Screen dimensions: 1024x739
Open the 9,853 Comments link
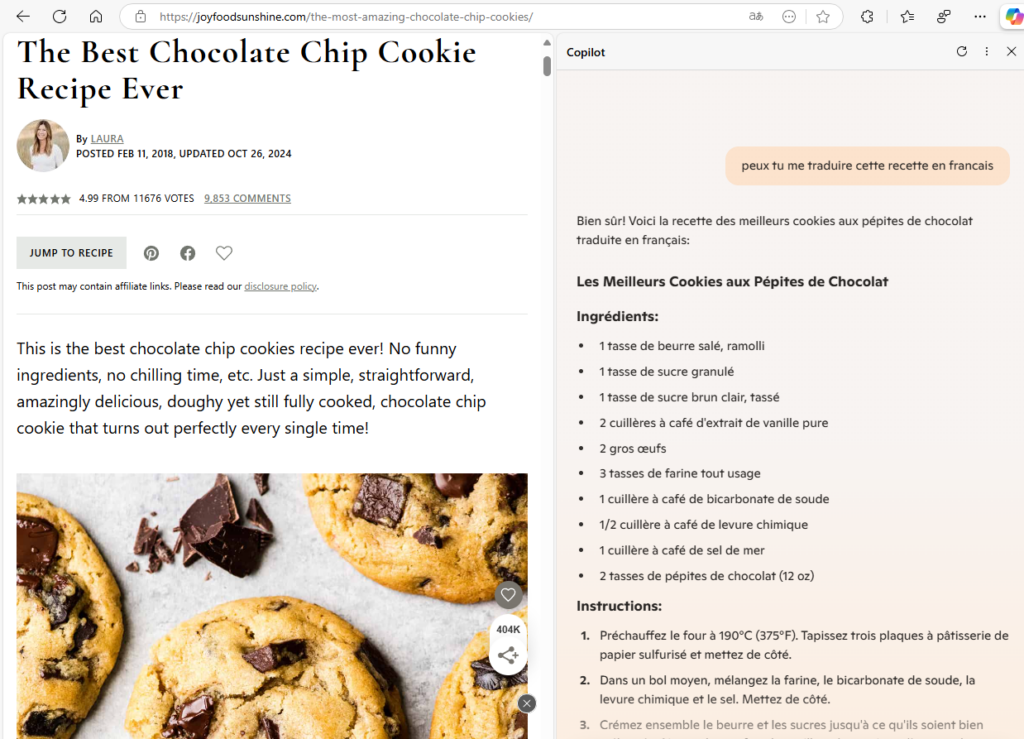(248, 198)
